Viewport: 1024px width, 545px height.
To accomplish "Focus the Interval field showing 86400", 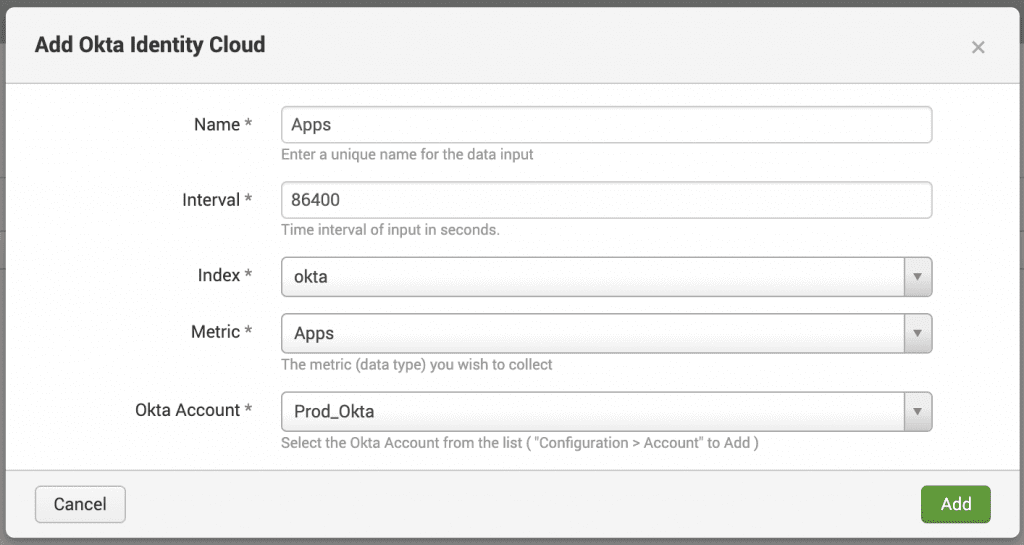I will tap(606, 200).
